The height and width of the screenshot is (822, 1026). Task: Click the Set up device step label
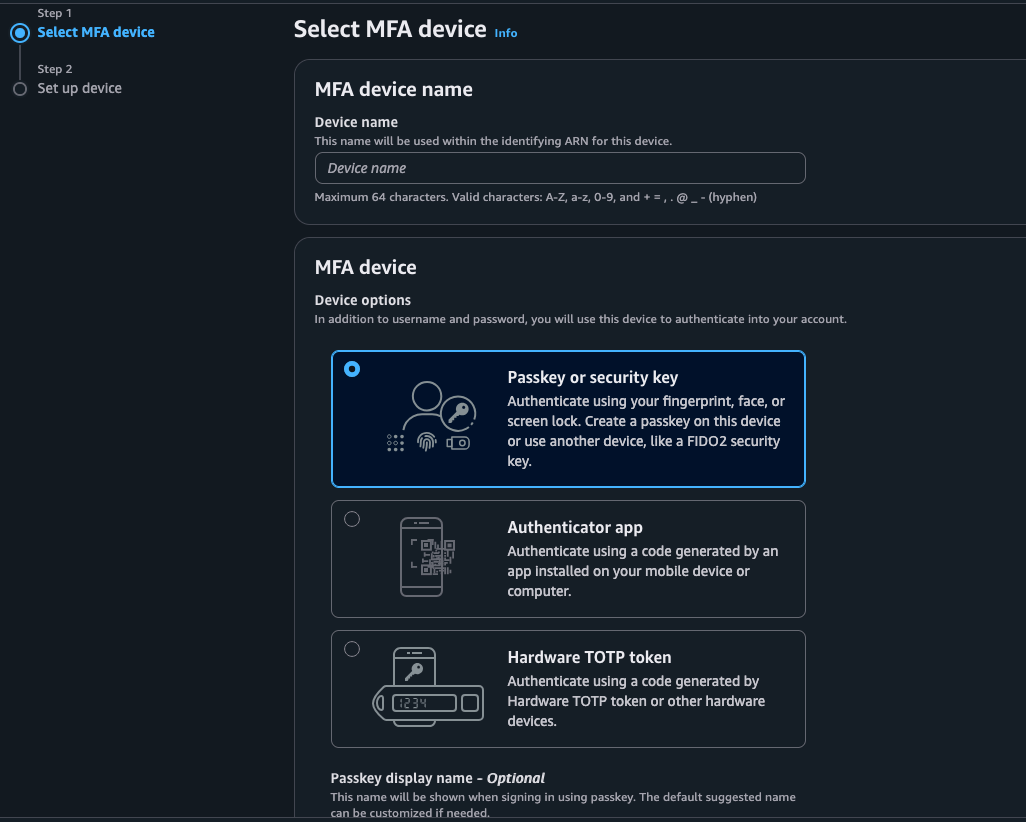(x=79, y=88)
